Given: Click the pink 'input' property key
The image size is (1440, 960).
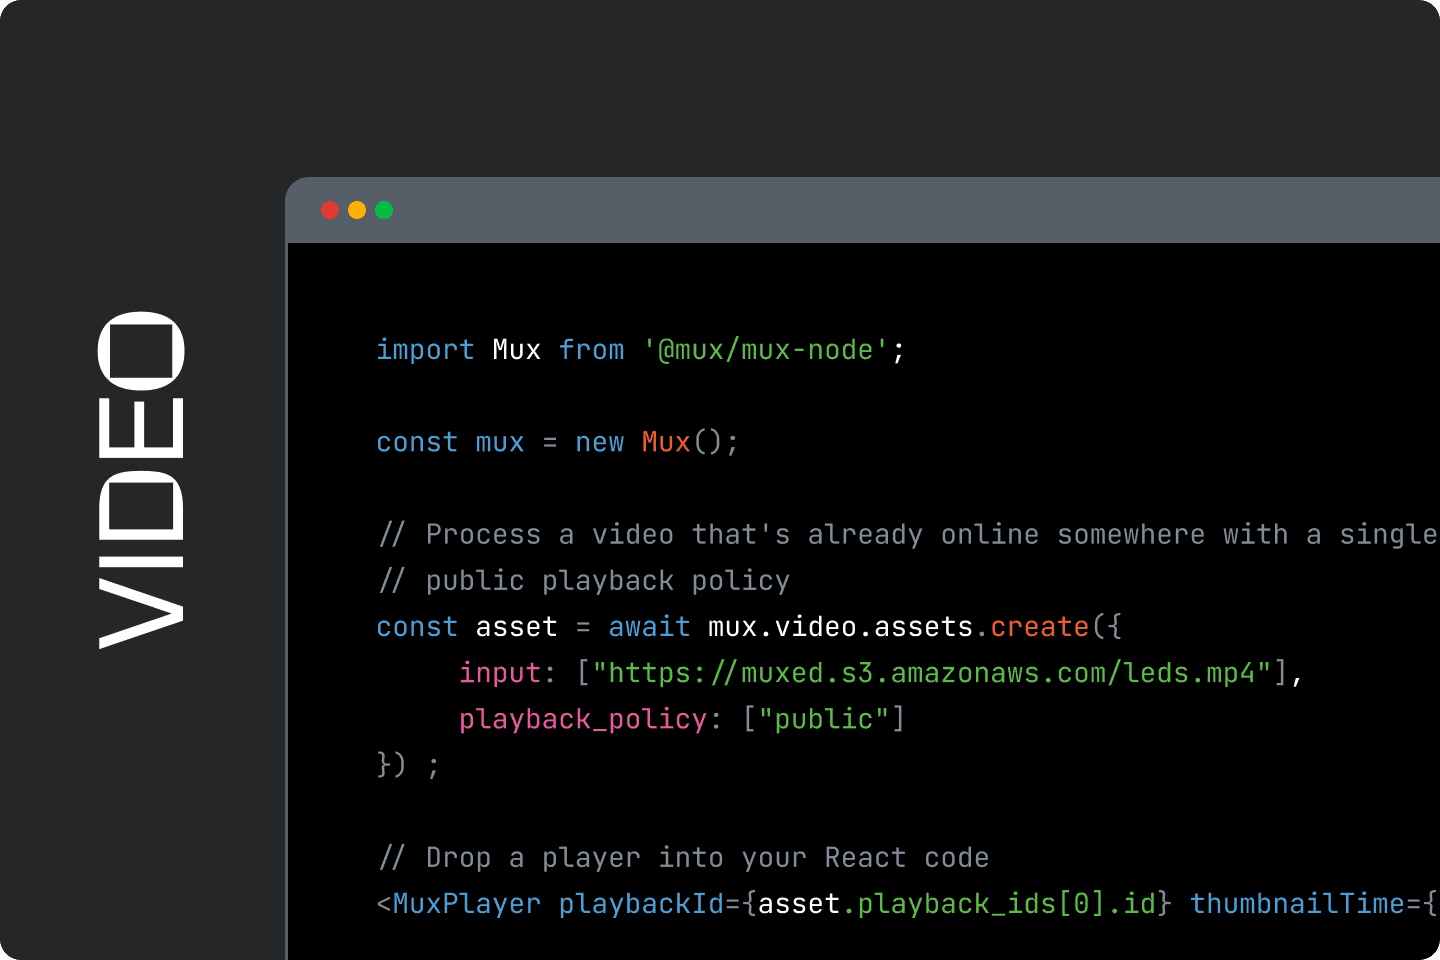Looking at the screenshot, I should pos(499,673).
